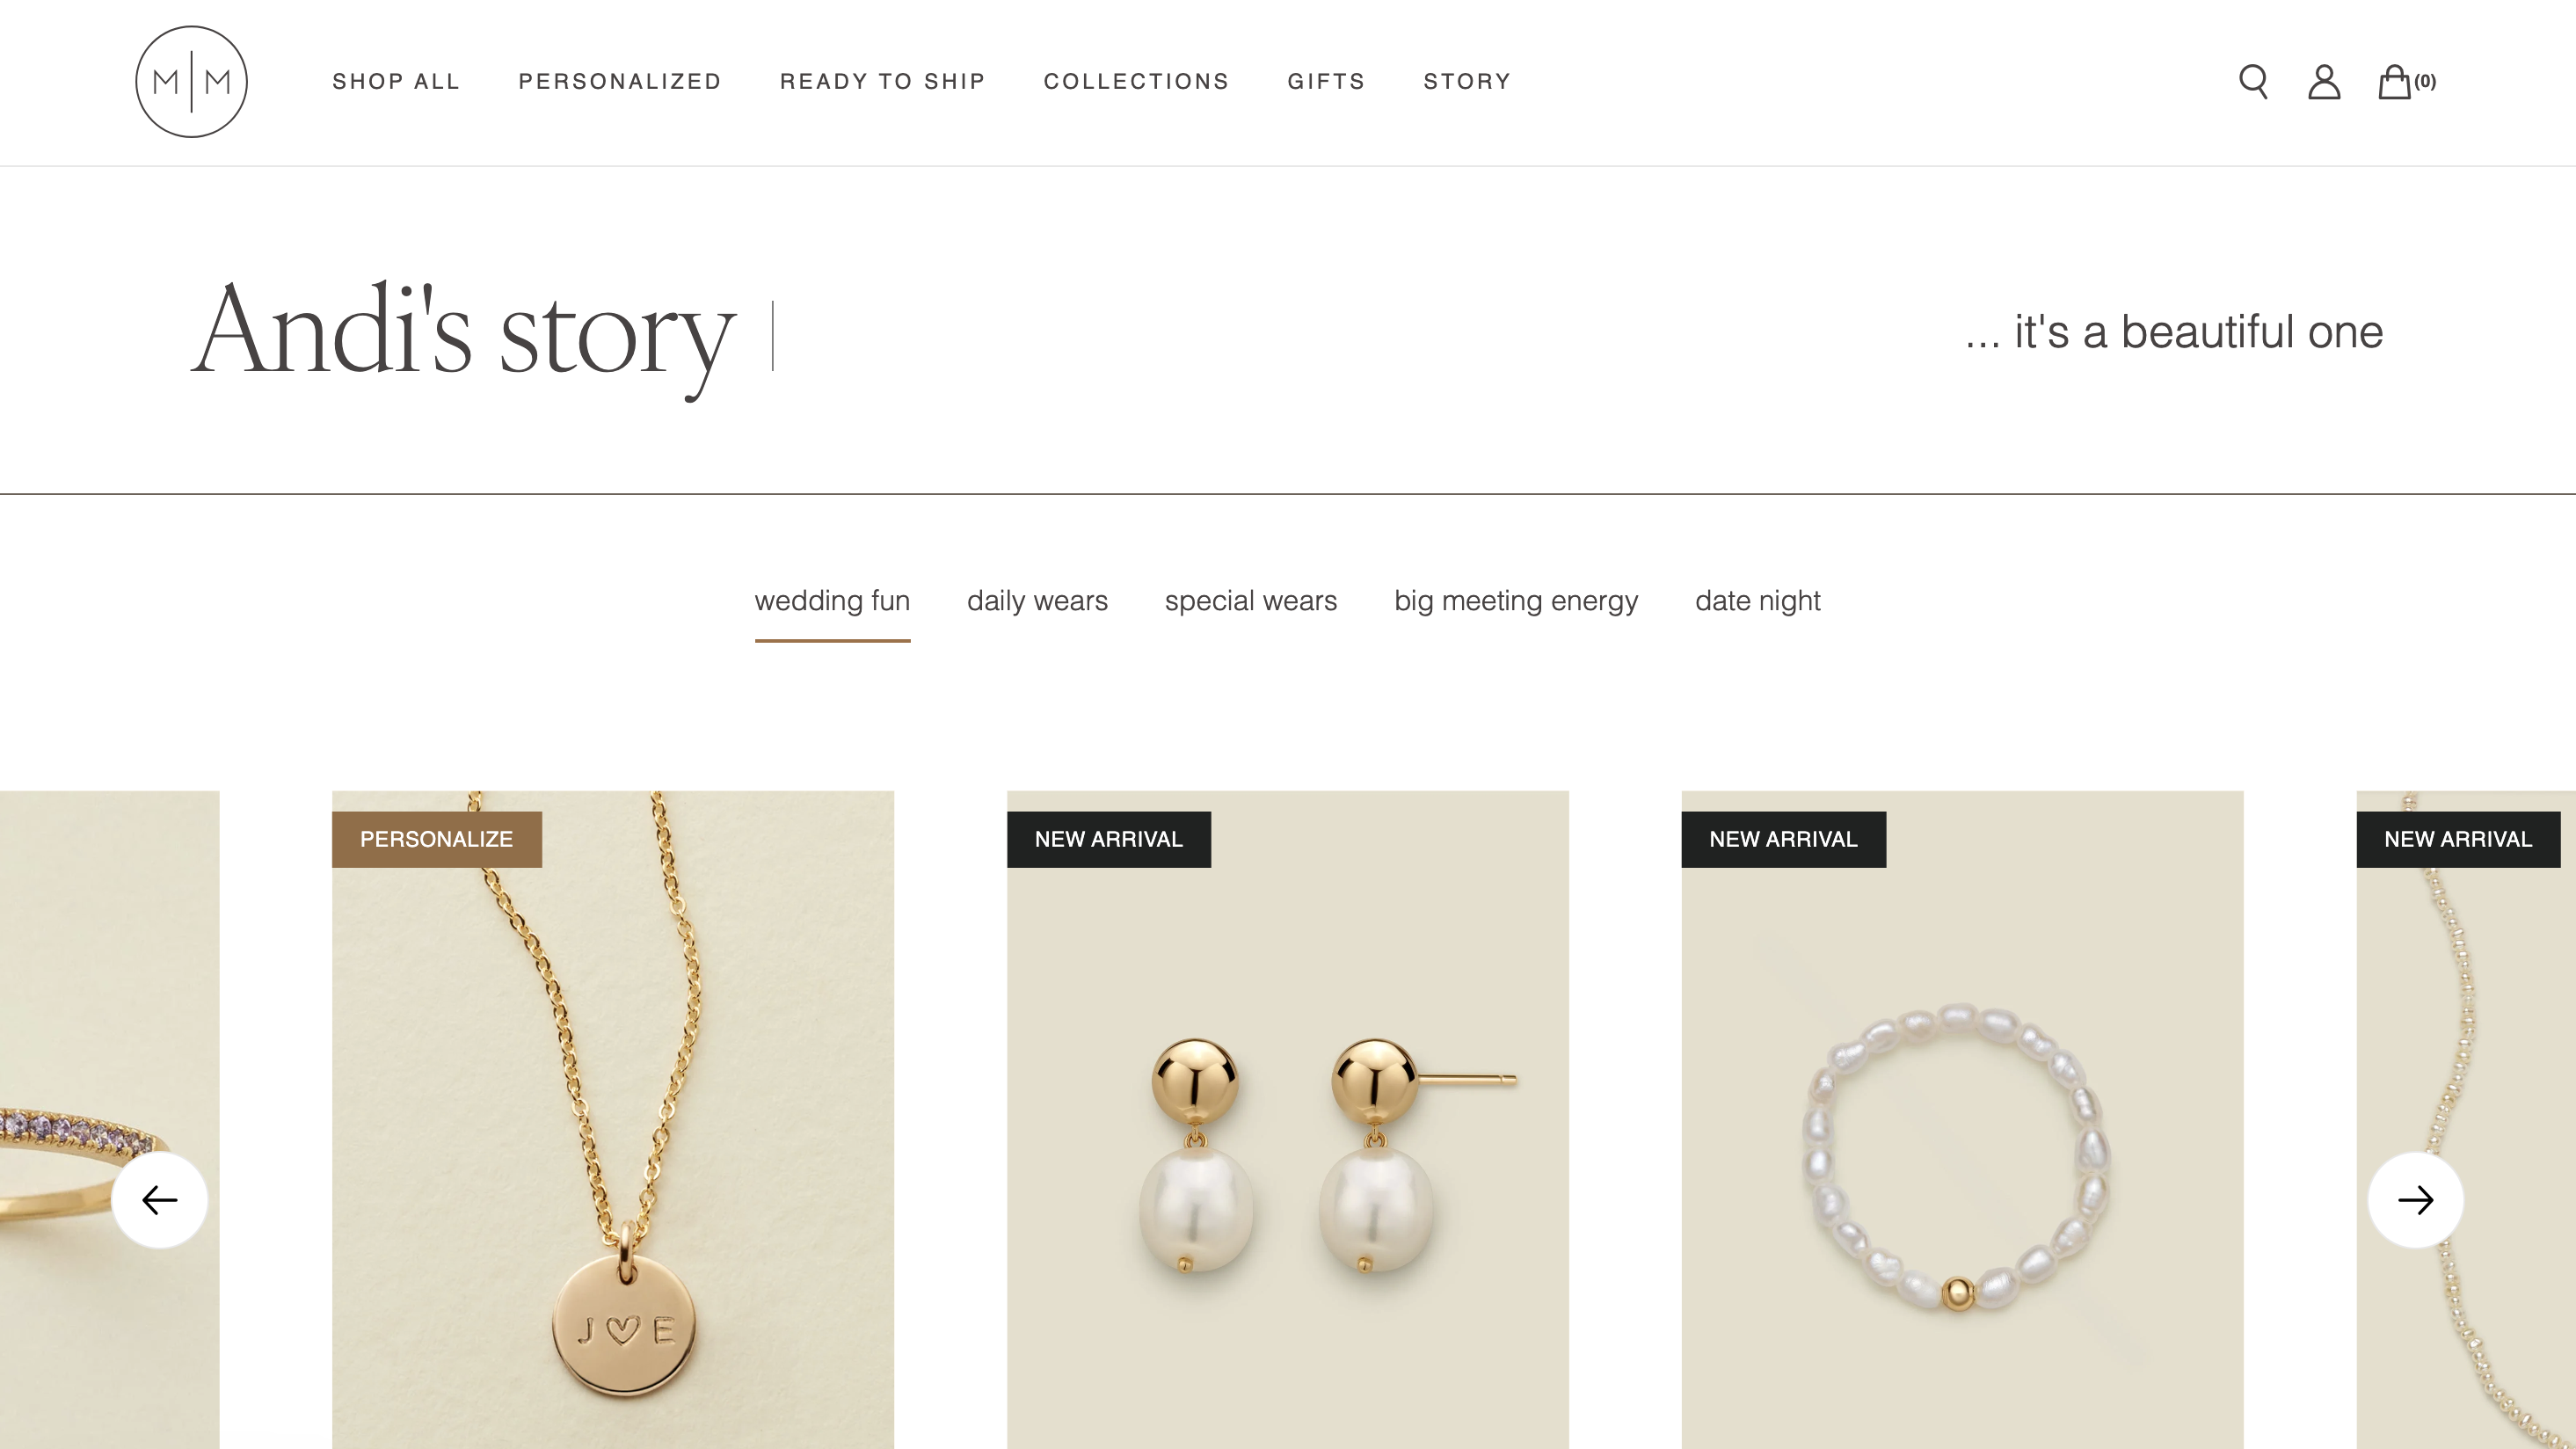Open the Story navigation link

[1467, 82]
